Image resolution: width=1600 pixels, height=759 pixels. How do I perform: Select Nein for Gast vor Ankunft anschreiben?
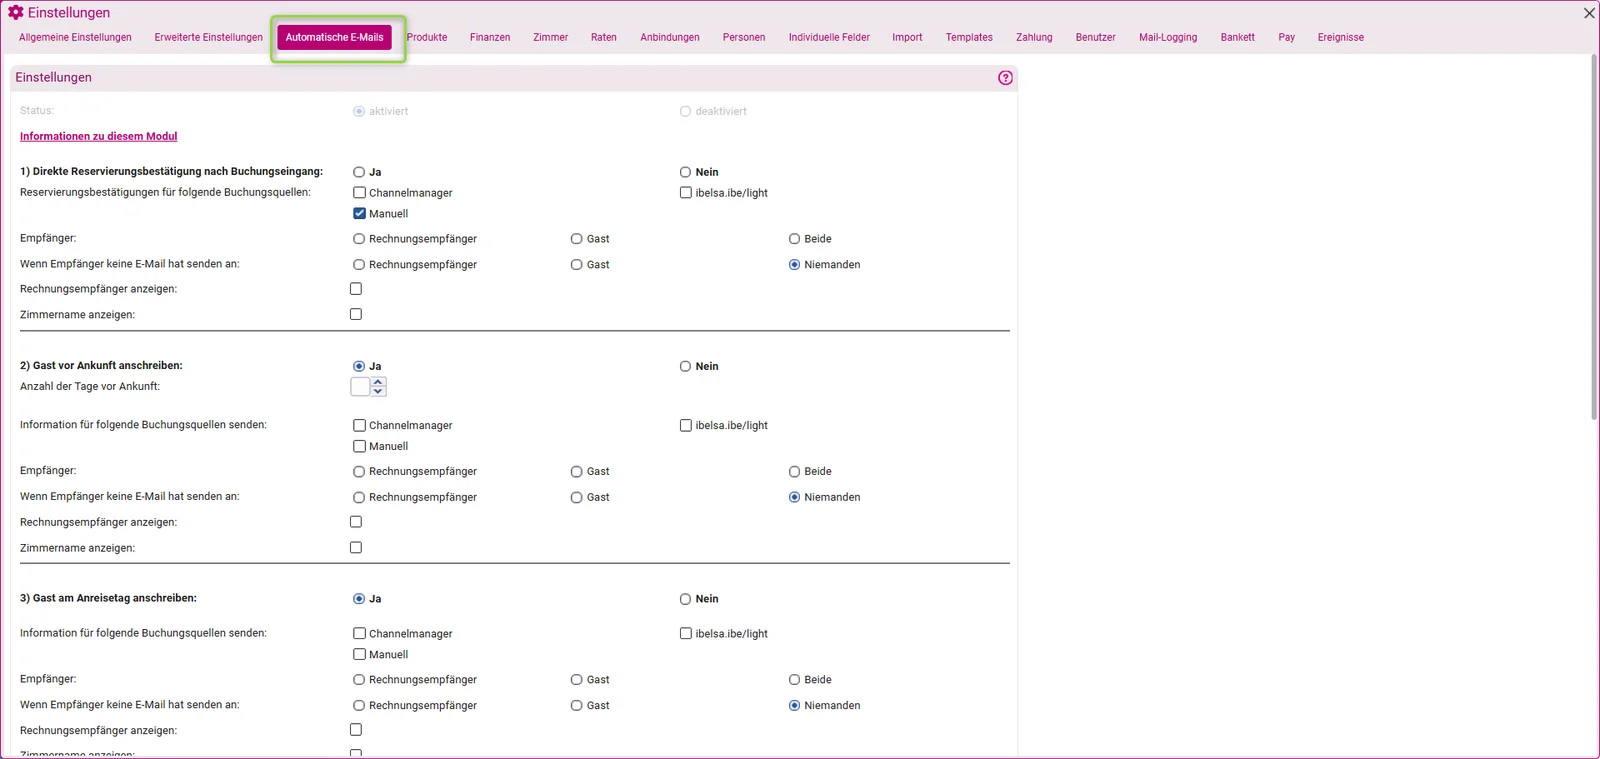coord(686,367)
